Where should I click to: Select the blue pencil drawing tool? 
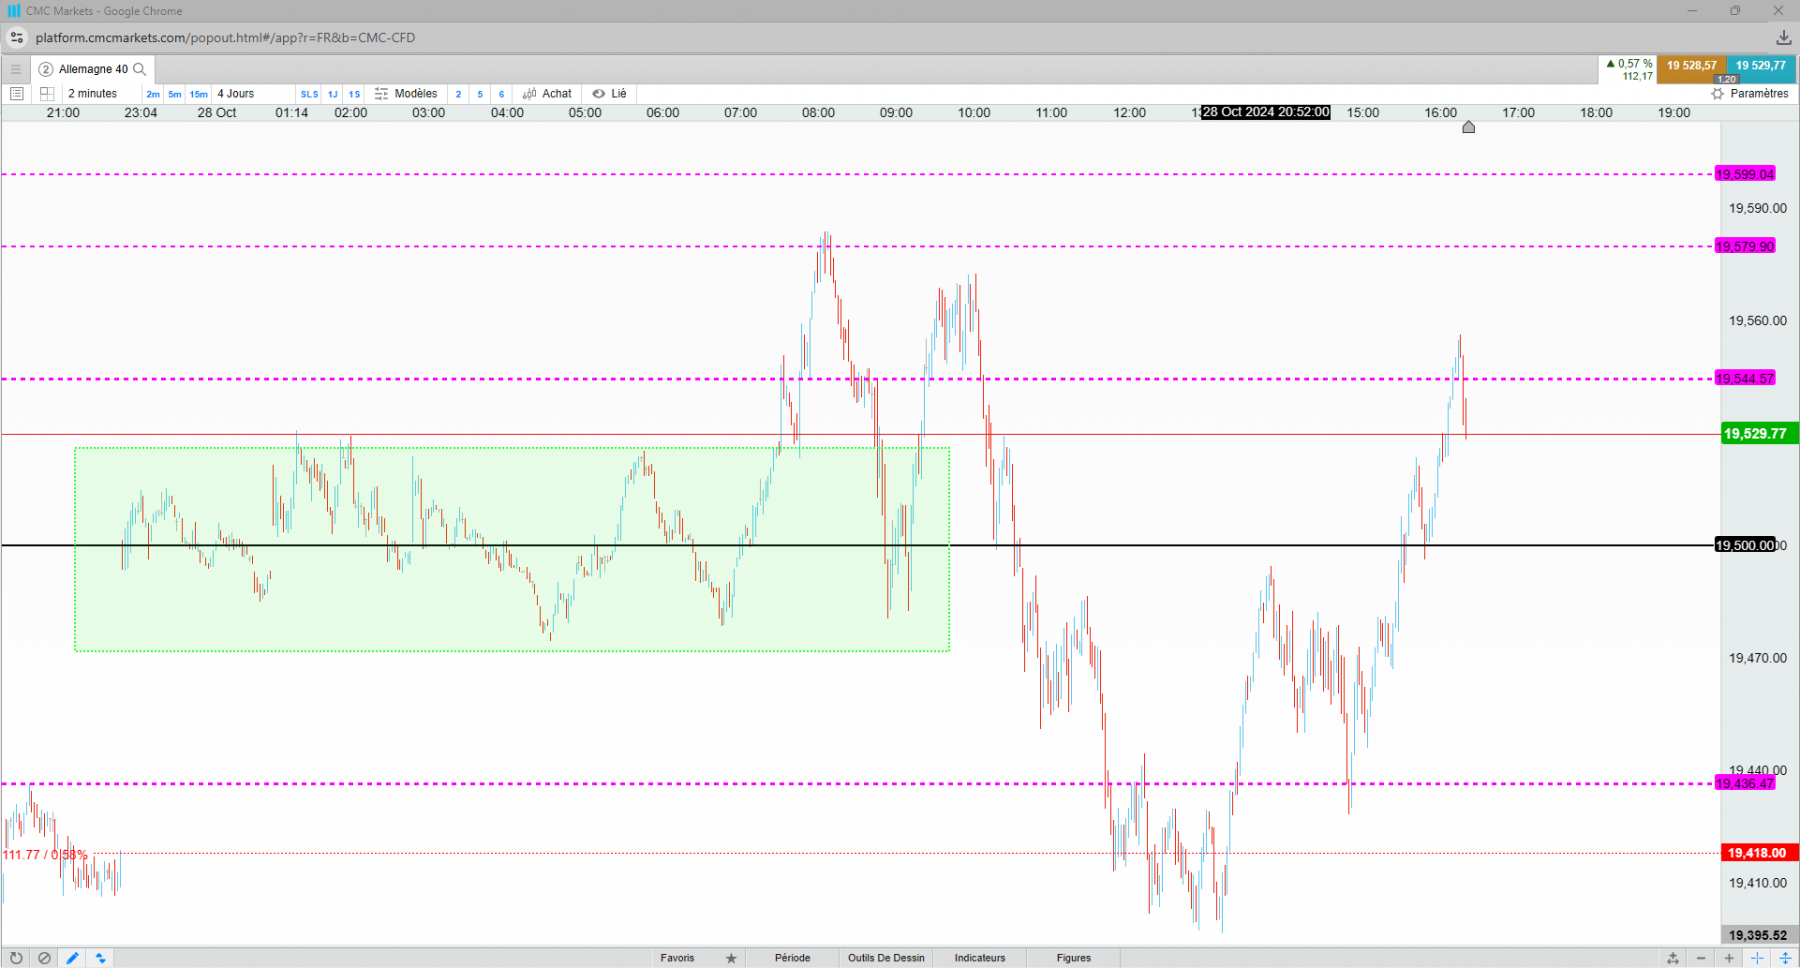(x=72, y=958)
